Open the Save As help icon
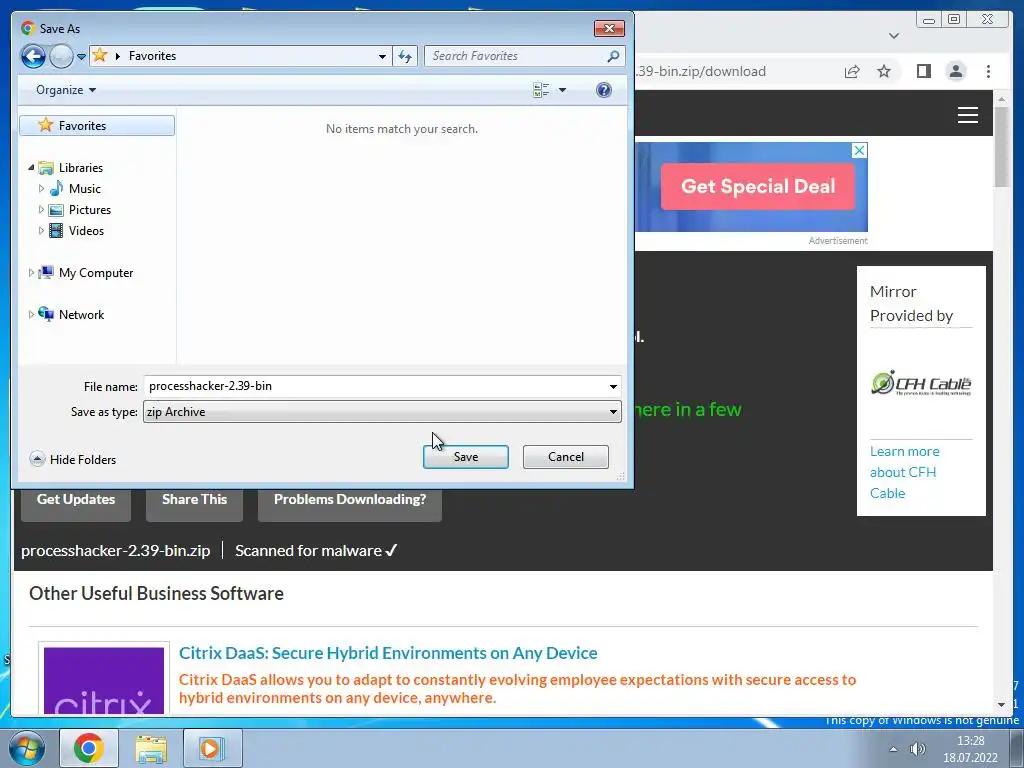Viewport: 1024px width, 768px height. coord(604,90)
